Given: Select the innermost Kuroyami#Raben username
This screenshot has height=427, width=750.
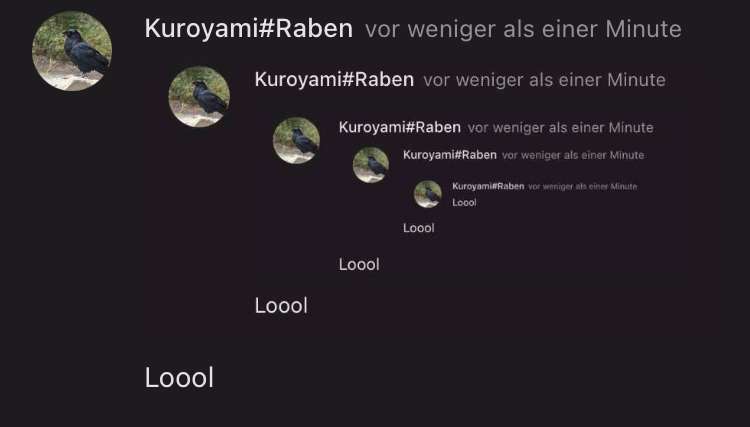Looking at the screenshot, I should 488,186.
